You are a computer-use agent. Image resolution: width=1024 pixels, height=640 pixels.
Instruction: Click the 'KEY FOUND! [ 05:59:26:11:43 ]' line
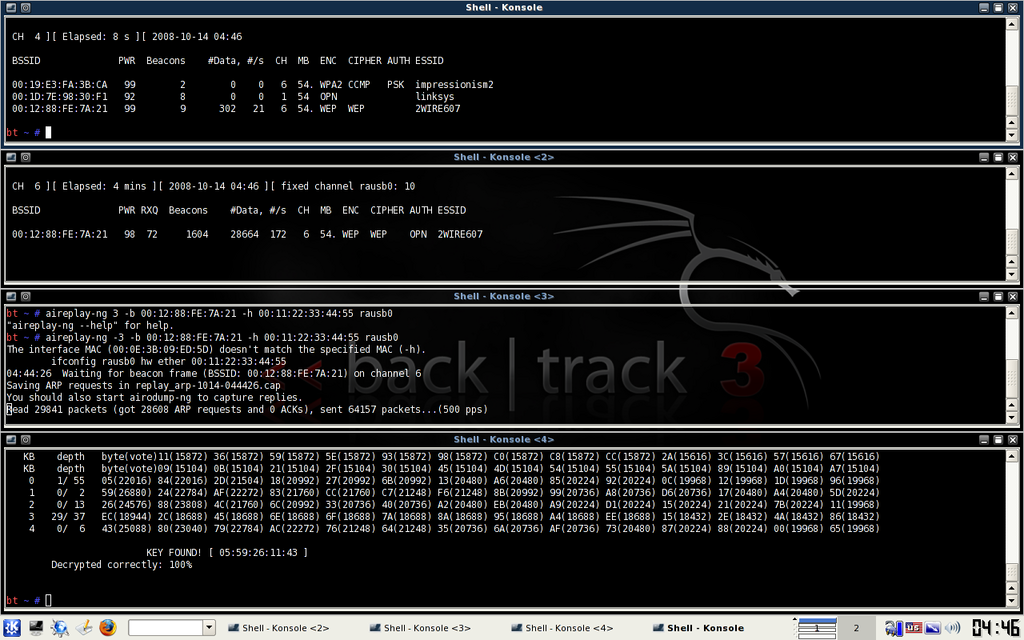(x=227, y=552)
